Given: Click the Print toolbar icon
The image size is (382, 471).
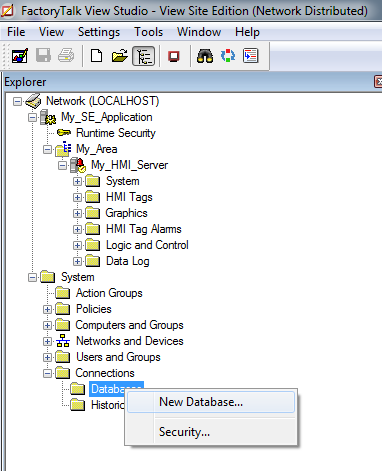Looking at the screenshot, I should click(66, 56).
